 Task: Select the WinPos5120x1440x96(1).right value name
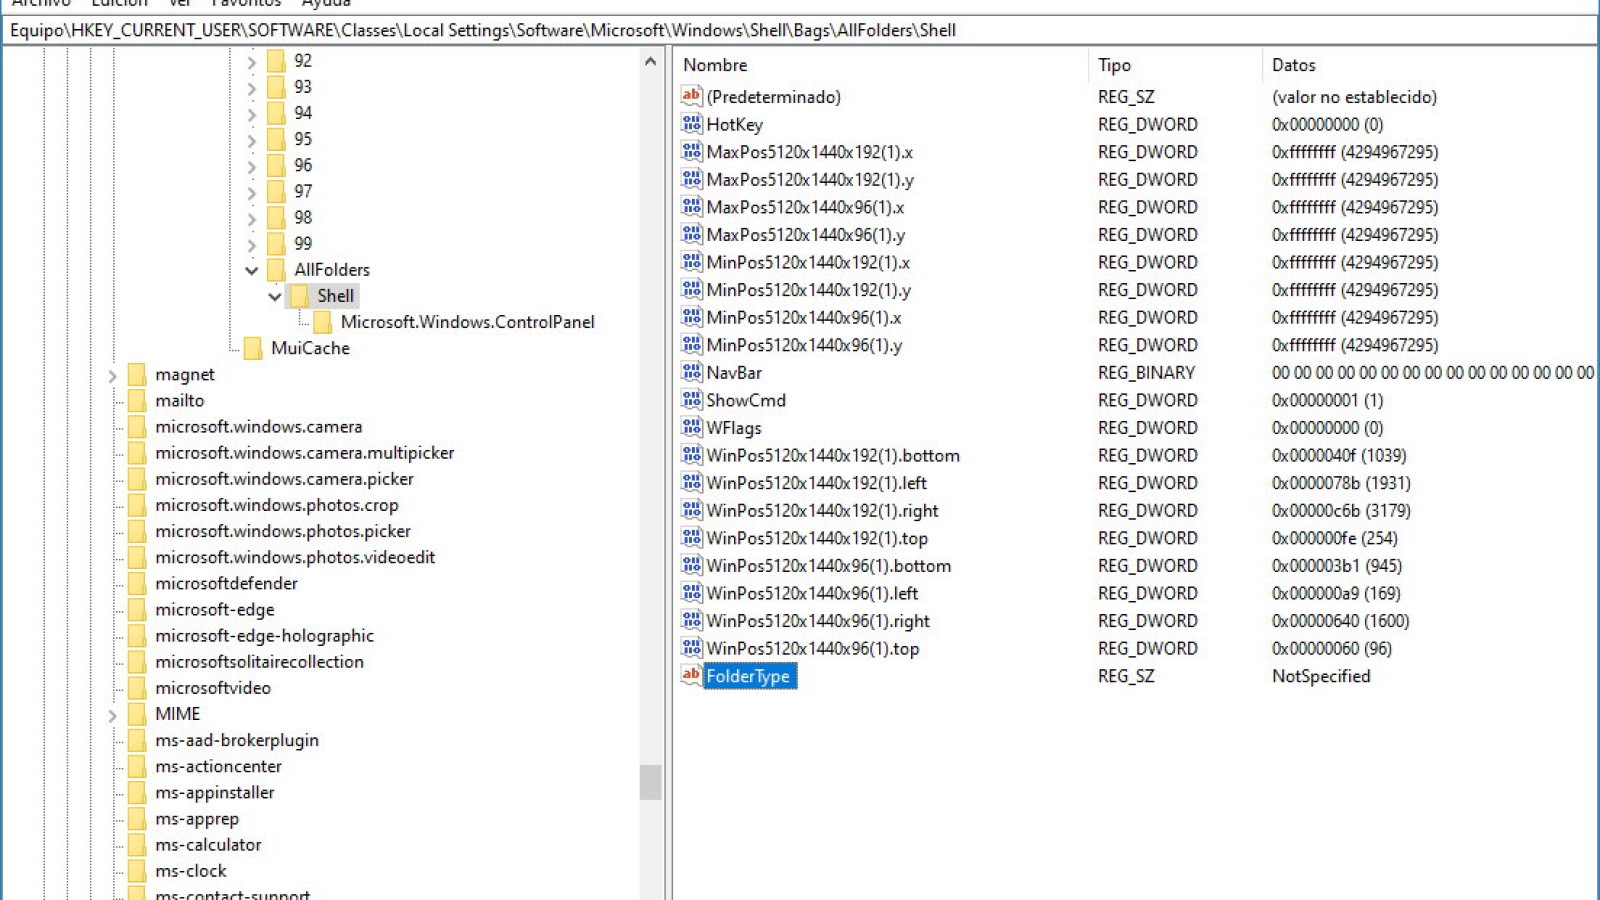pyautogui.click(x=818, y=621)
